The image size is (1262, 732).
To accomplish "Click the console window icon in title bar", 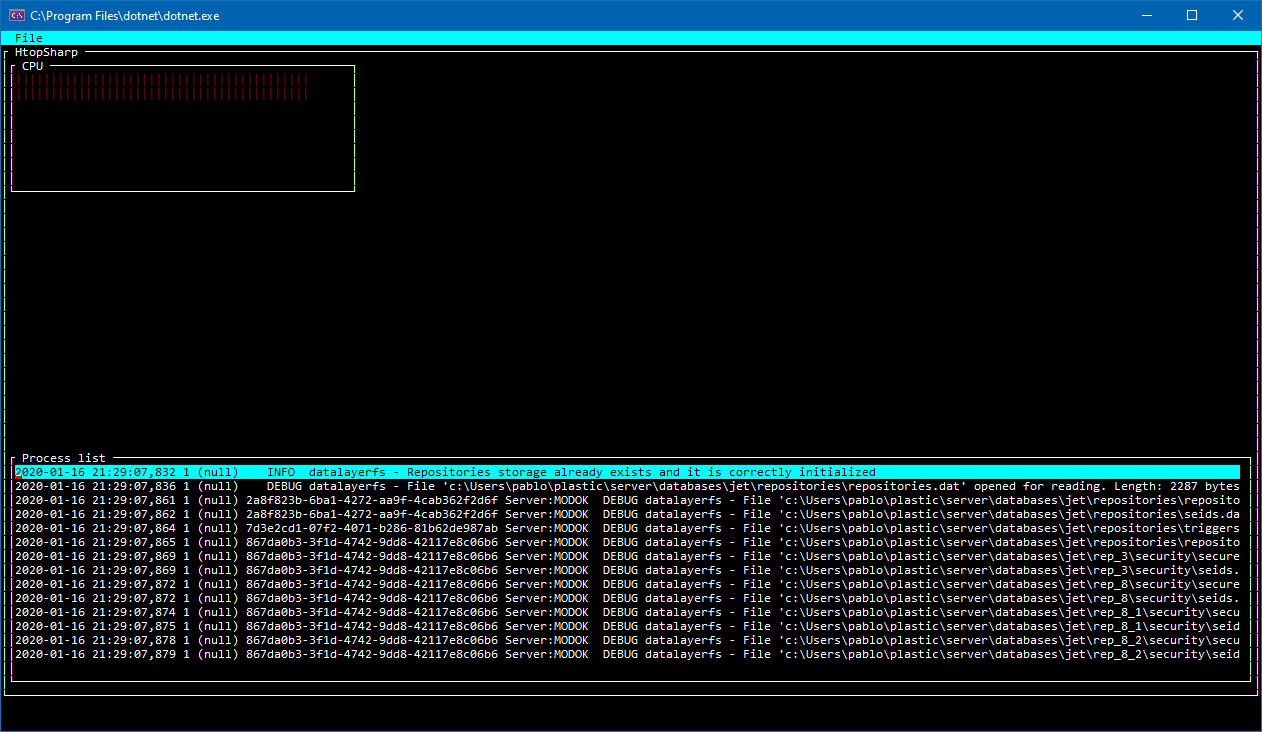I will pyautogui.click(x=16, y=15).
